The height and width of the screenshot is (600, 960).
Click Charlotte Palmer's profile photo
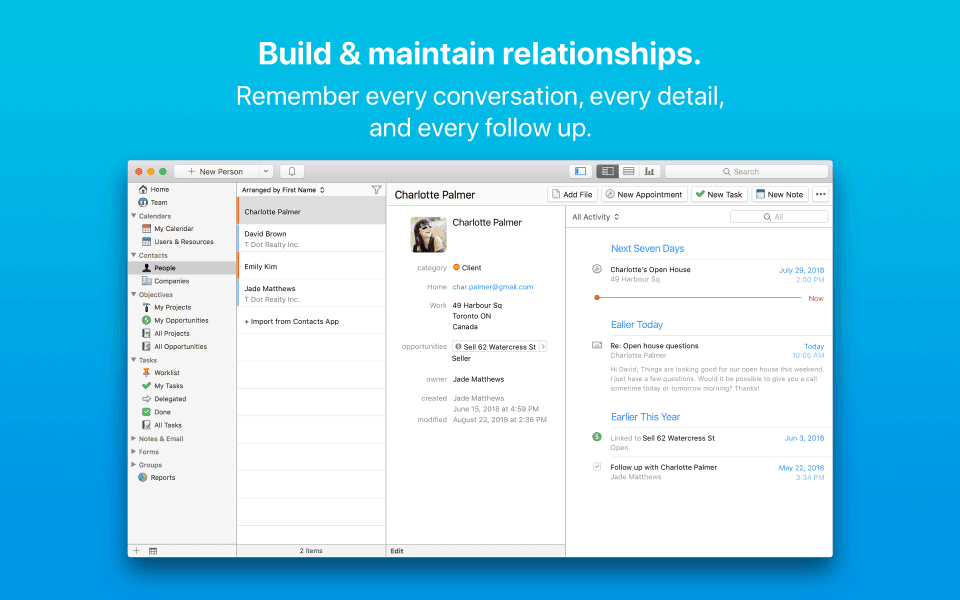click(x=429, y=234)
